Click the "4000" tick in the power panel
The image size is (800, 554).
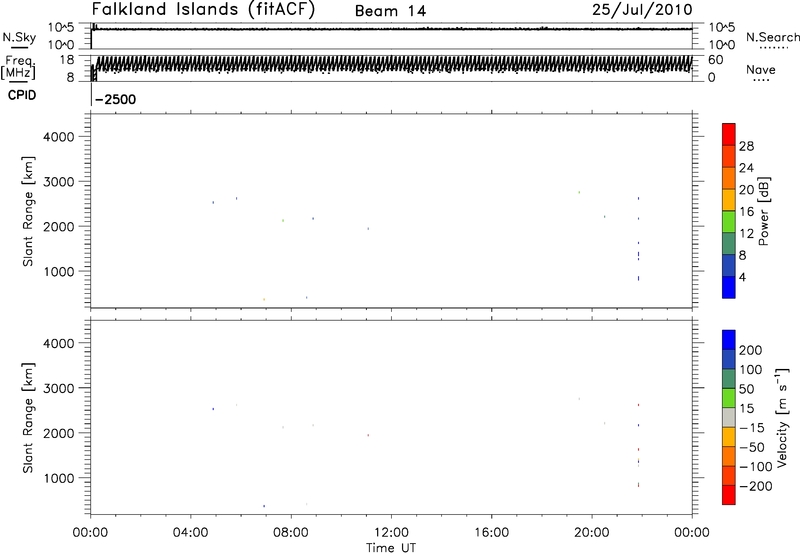click(59, 137)
